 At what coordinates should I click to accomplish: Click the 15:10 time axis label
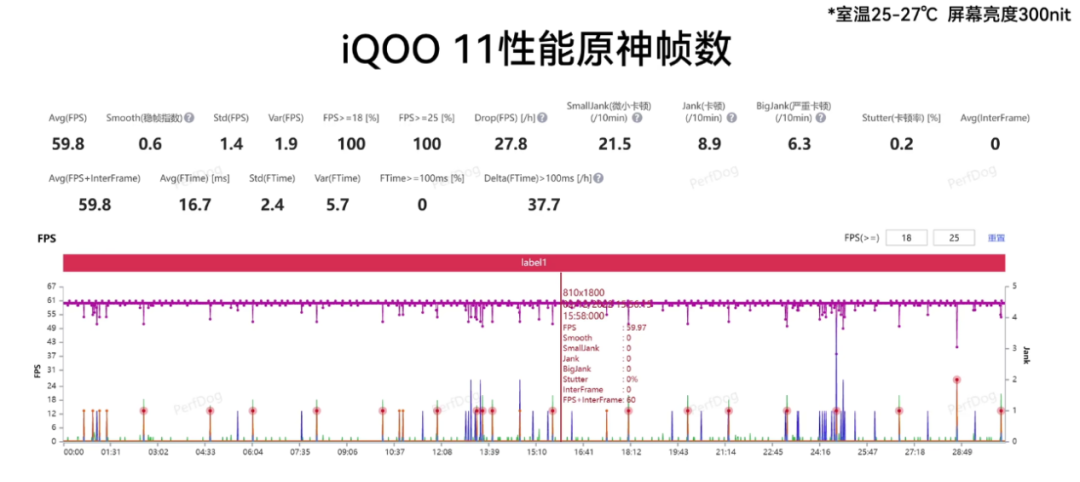coord(537,452)
